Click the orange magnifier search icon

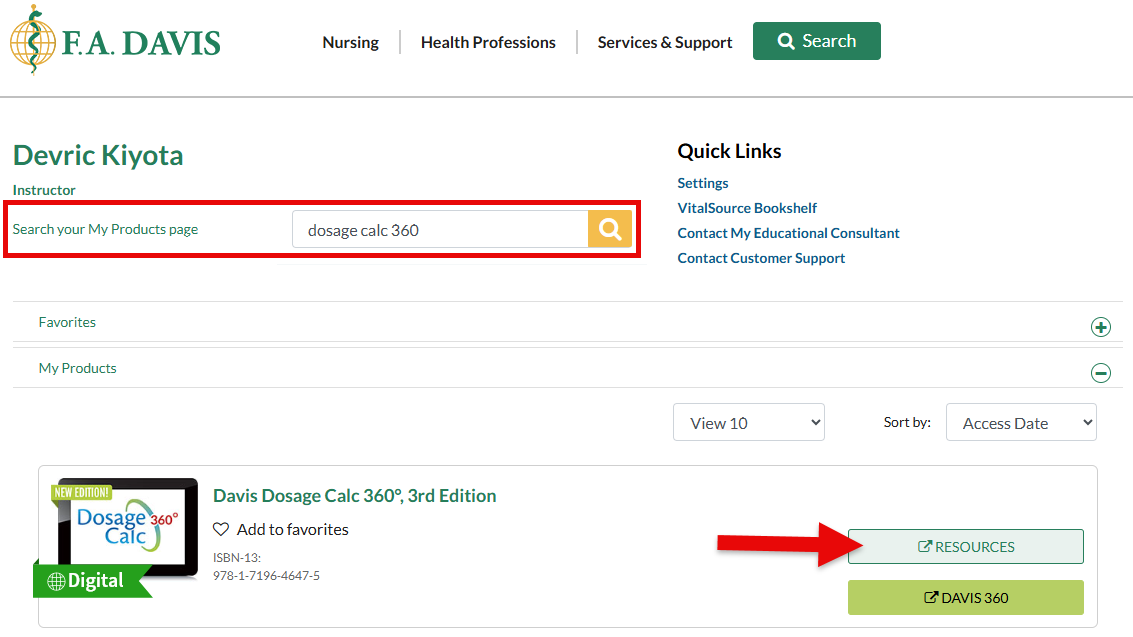(610, 230)
